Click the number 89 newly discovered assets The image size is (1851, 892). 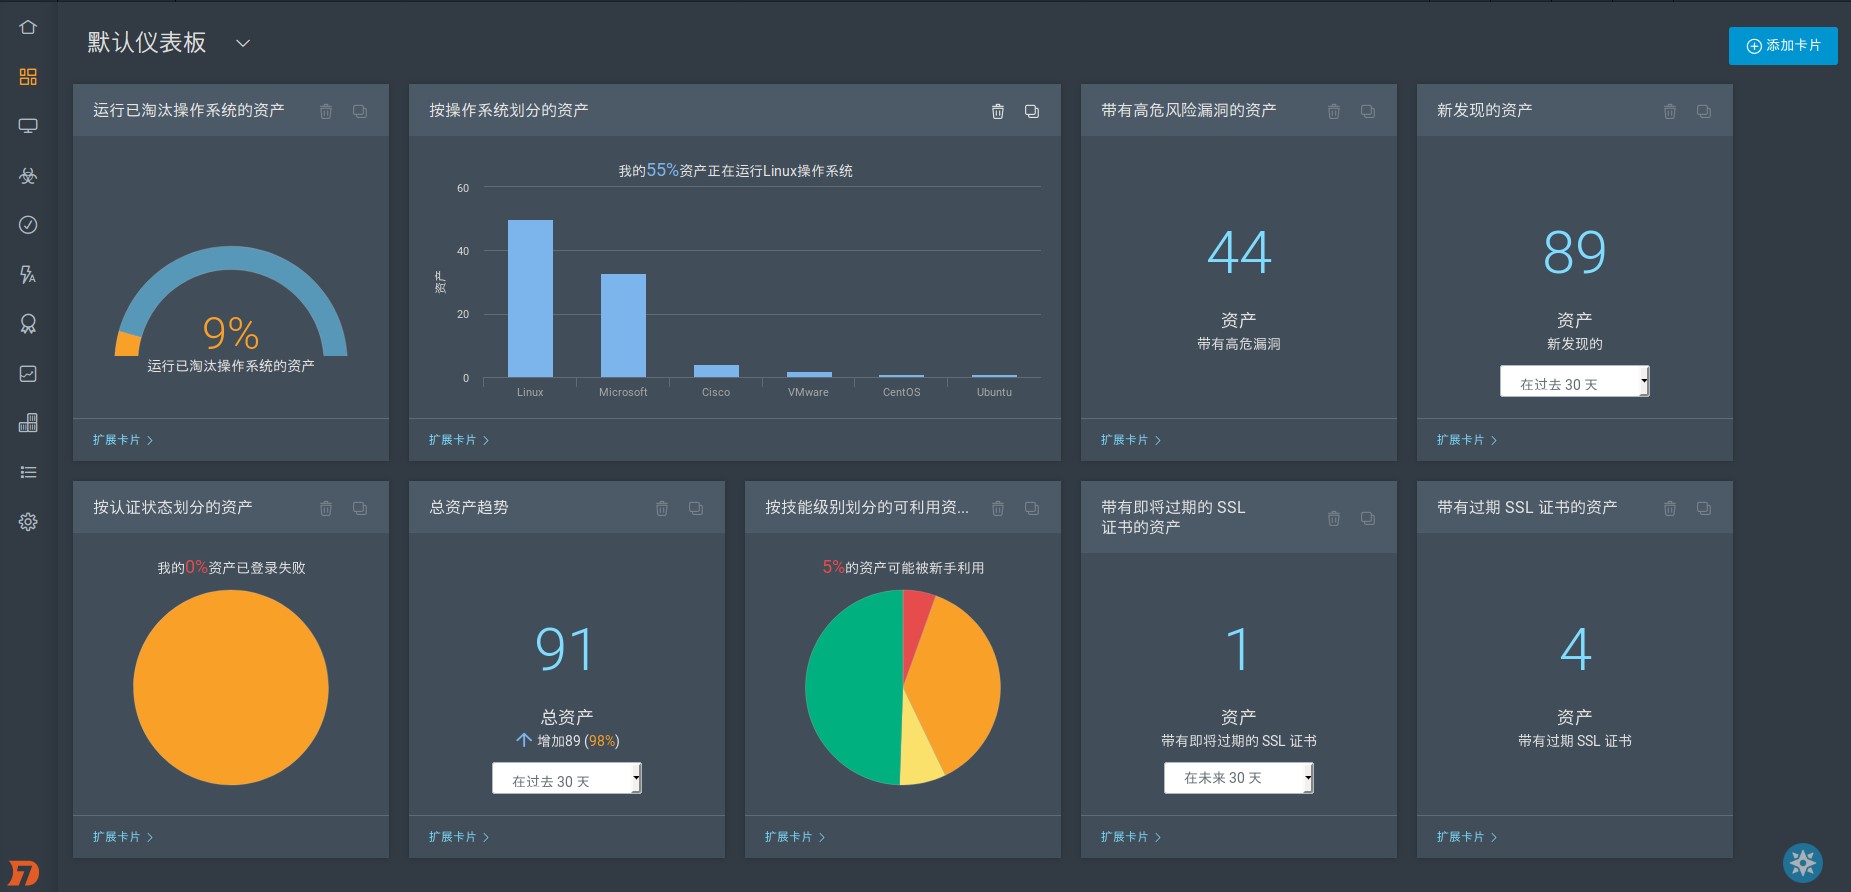point(1575,252)
